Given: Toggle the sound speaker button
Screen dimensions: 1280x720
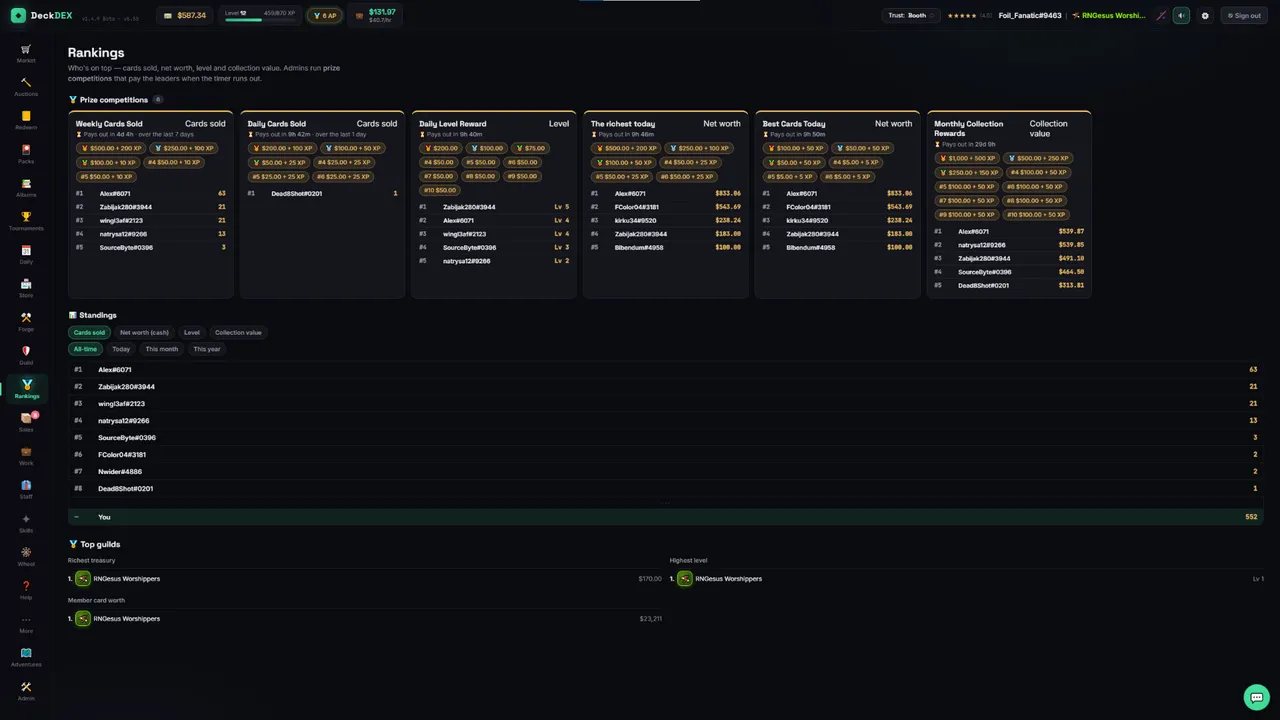Looking at the screenshot, I should pos(1181,16).
